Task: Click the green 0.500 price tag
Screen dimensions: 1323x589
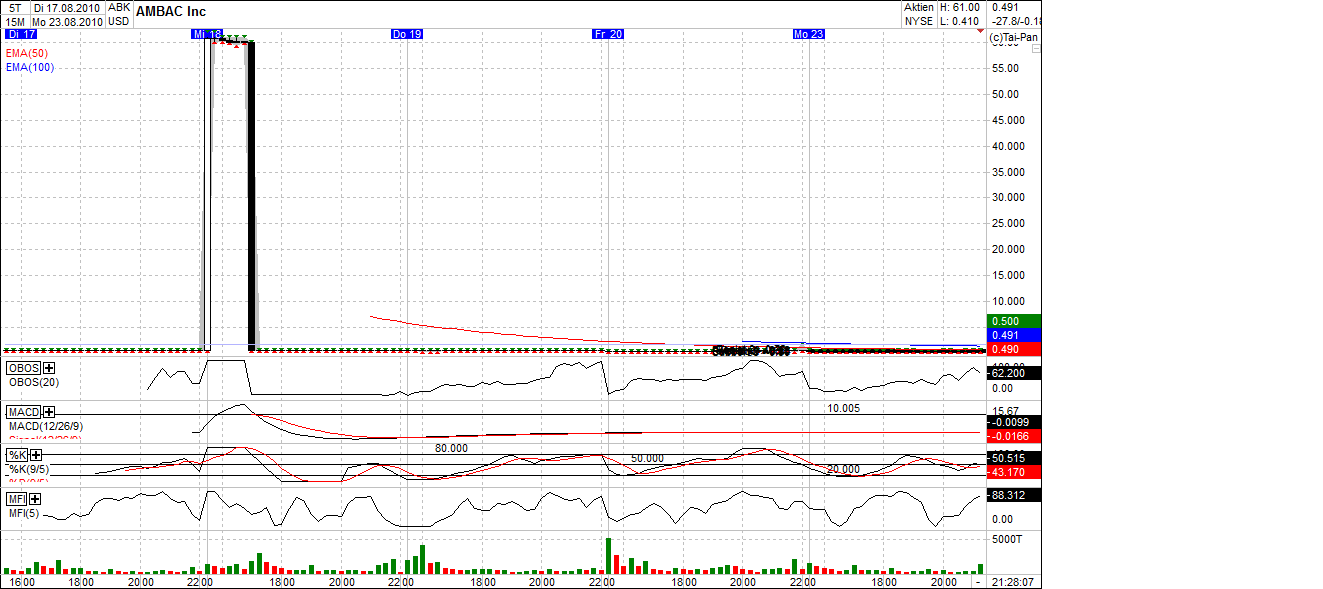Action: [x=1013, y=321]
